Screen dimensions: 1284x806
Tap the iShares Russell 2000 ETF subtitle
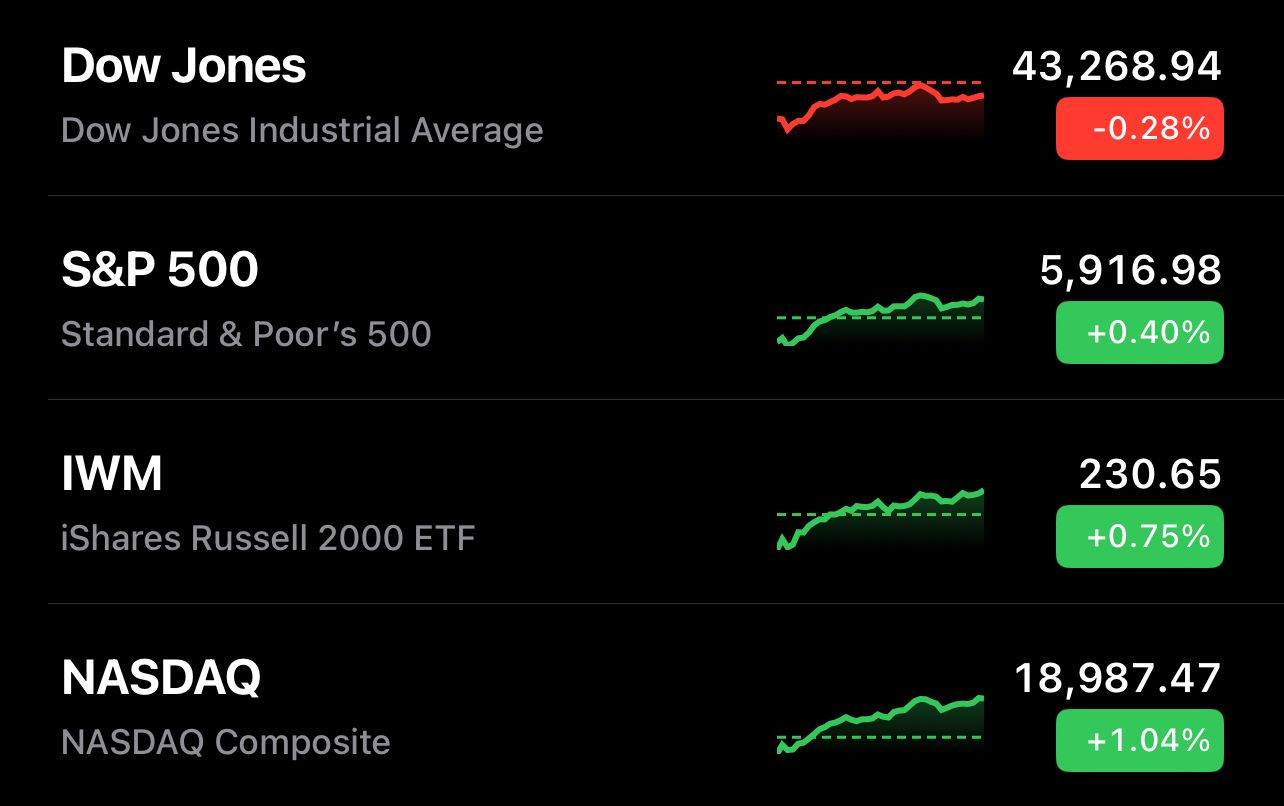pyautogui.click(x=268, y=538)
